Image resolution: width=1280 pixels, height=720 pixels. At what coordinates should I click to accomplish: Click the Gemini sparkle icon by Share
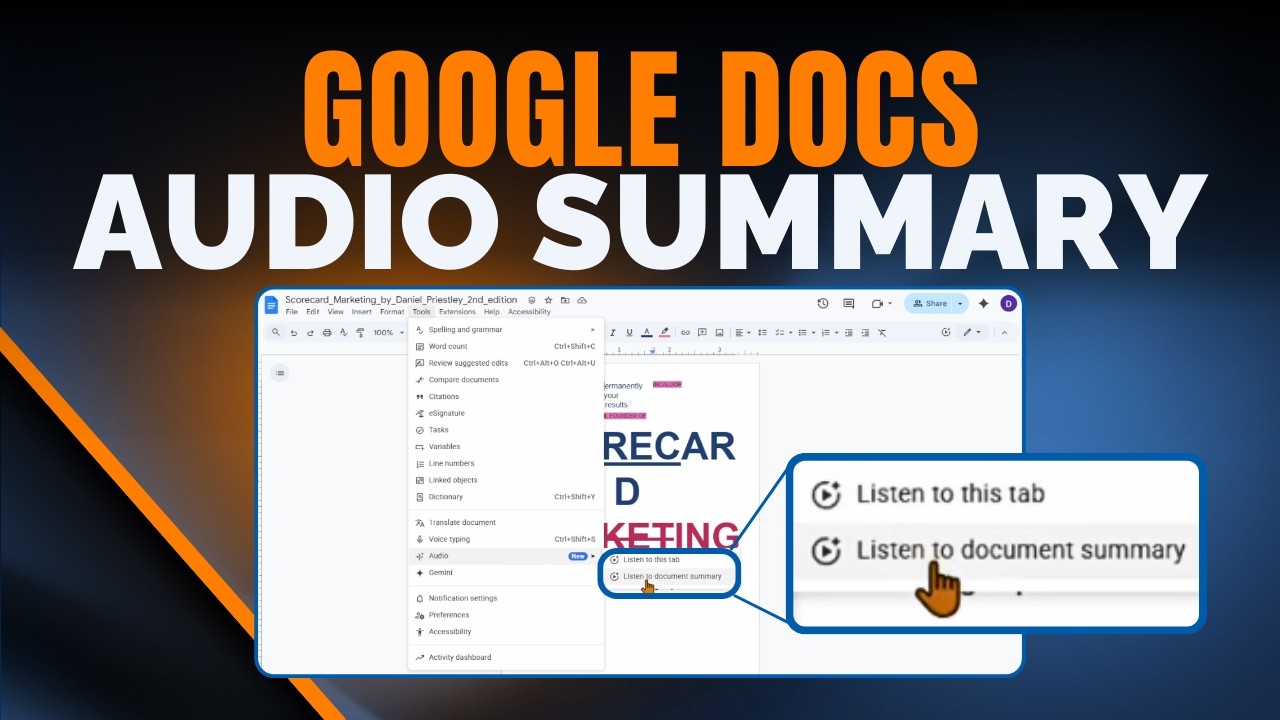click(984, 303)
